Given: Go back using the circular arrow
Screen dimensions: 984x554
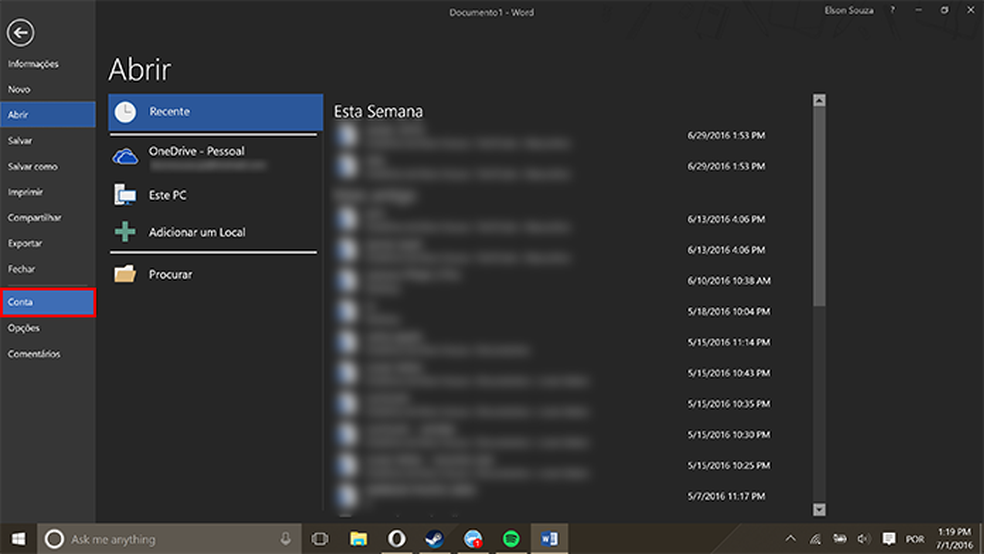Looking at the screenshot, I should (21, 32).
